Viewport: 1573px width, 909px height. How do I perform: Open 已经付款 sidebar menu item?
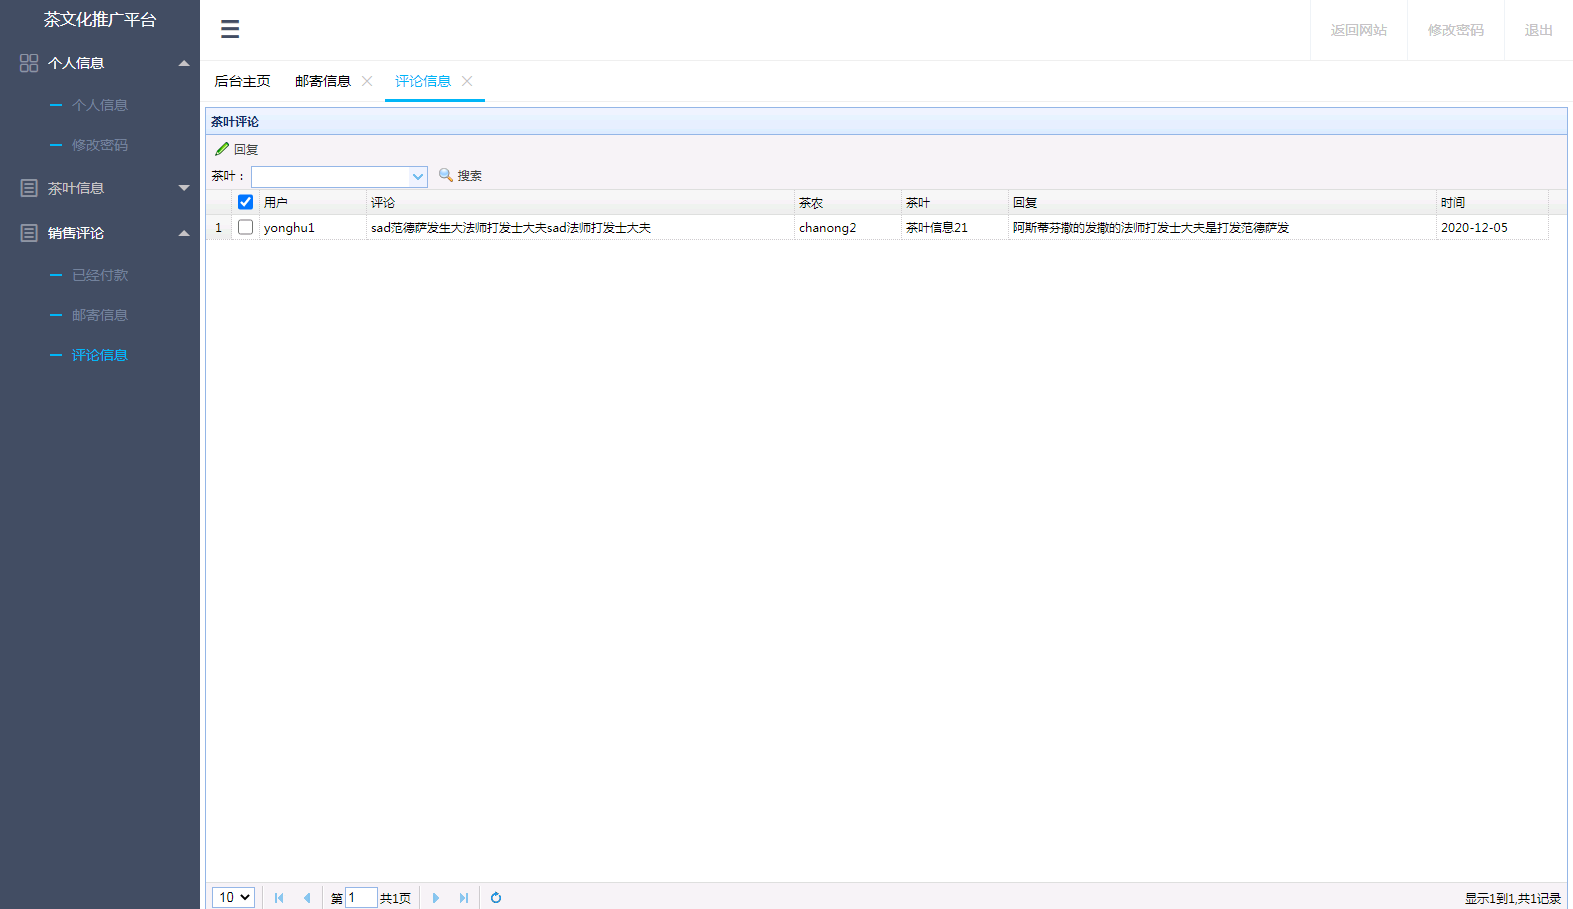click(x=100, y=275)
